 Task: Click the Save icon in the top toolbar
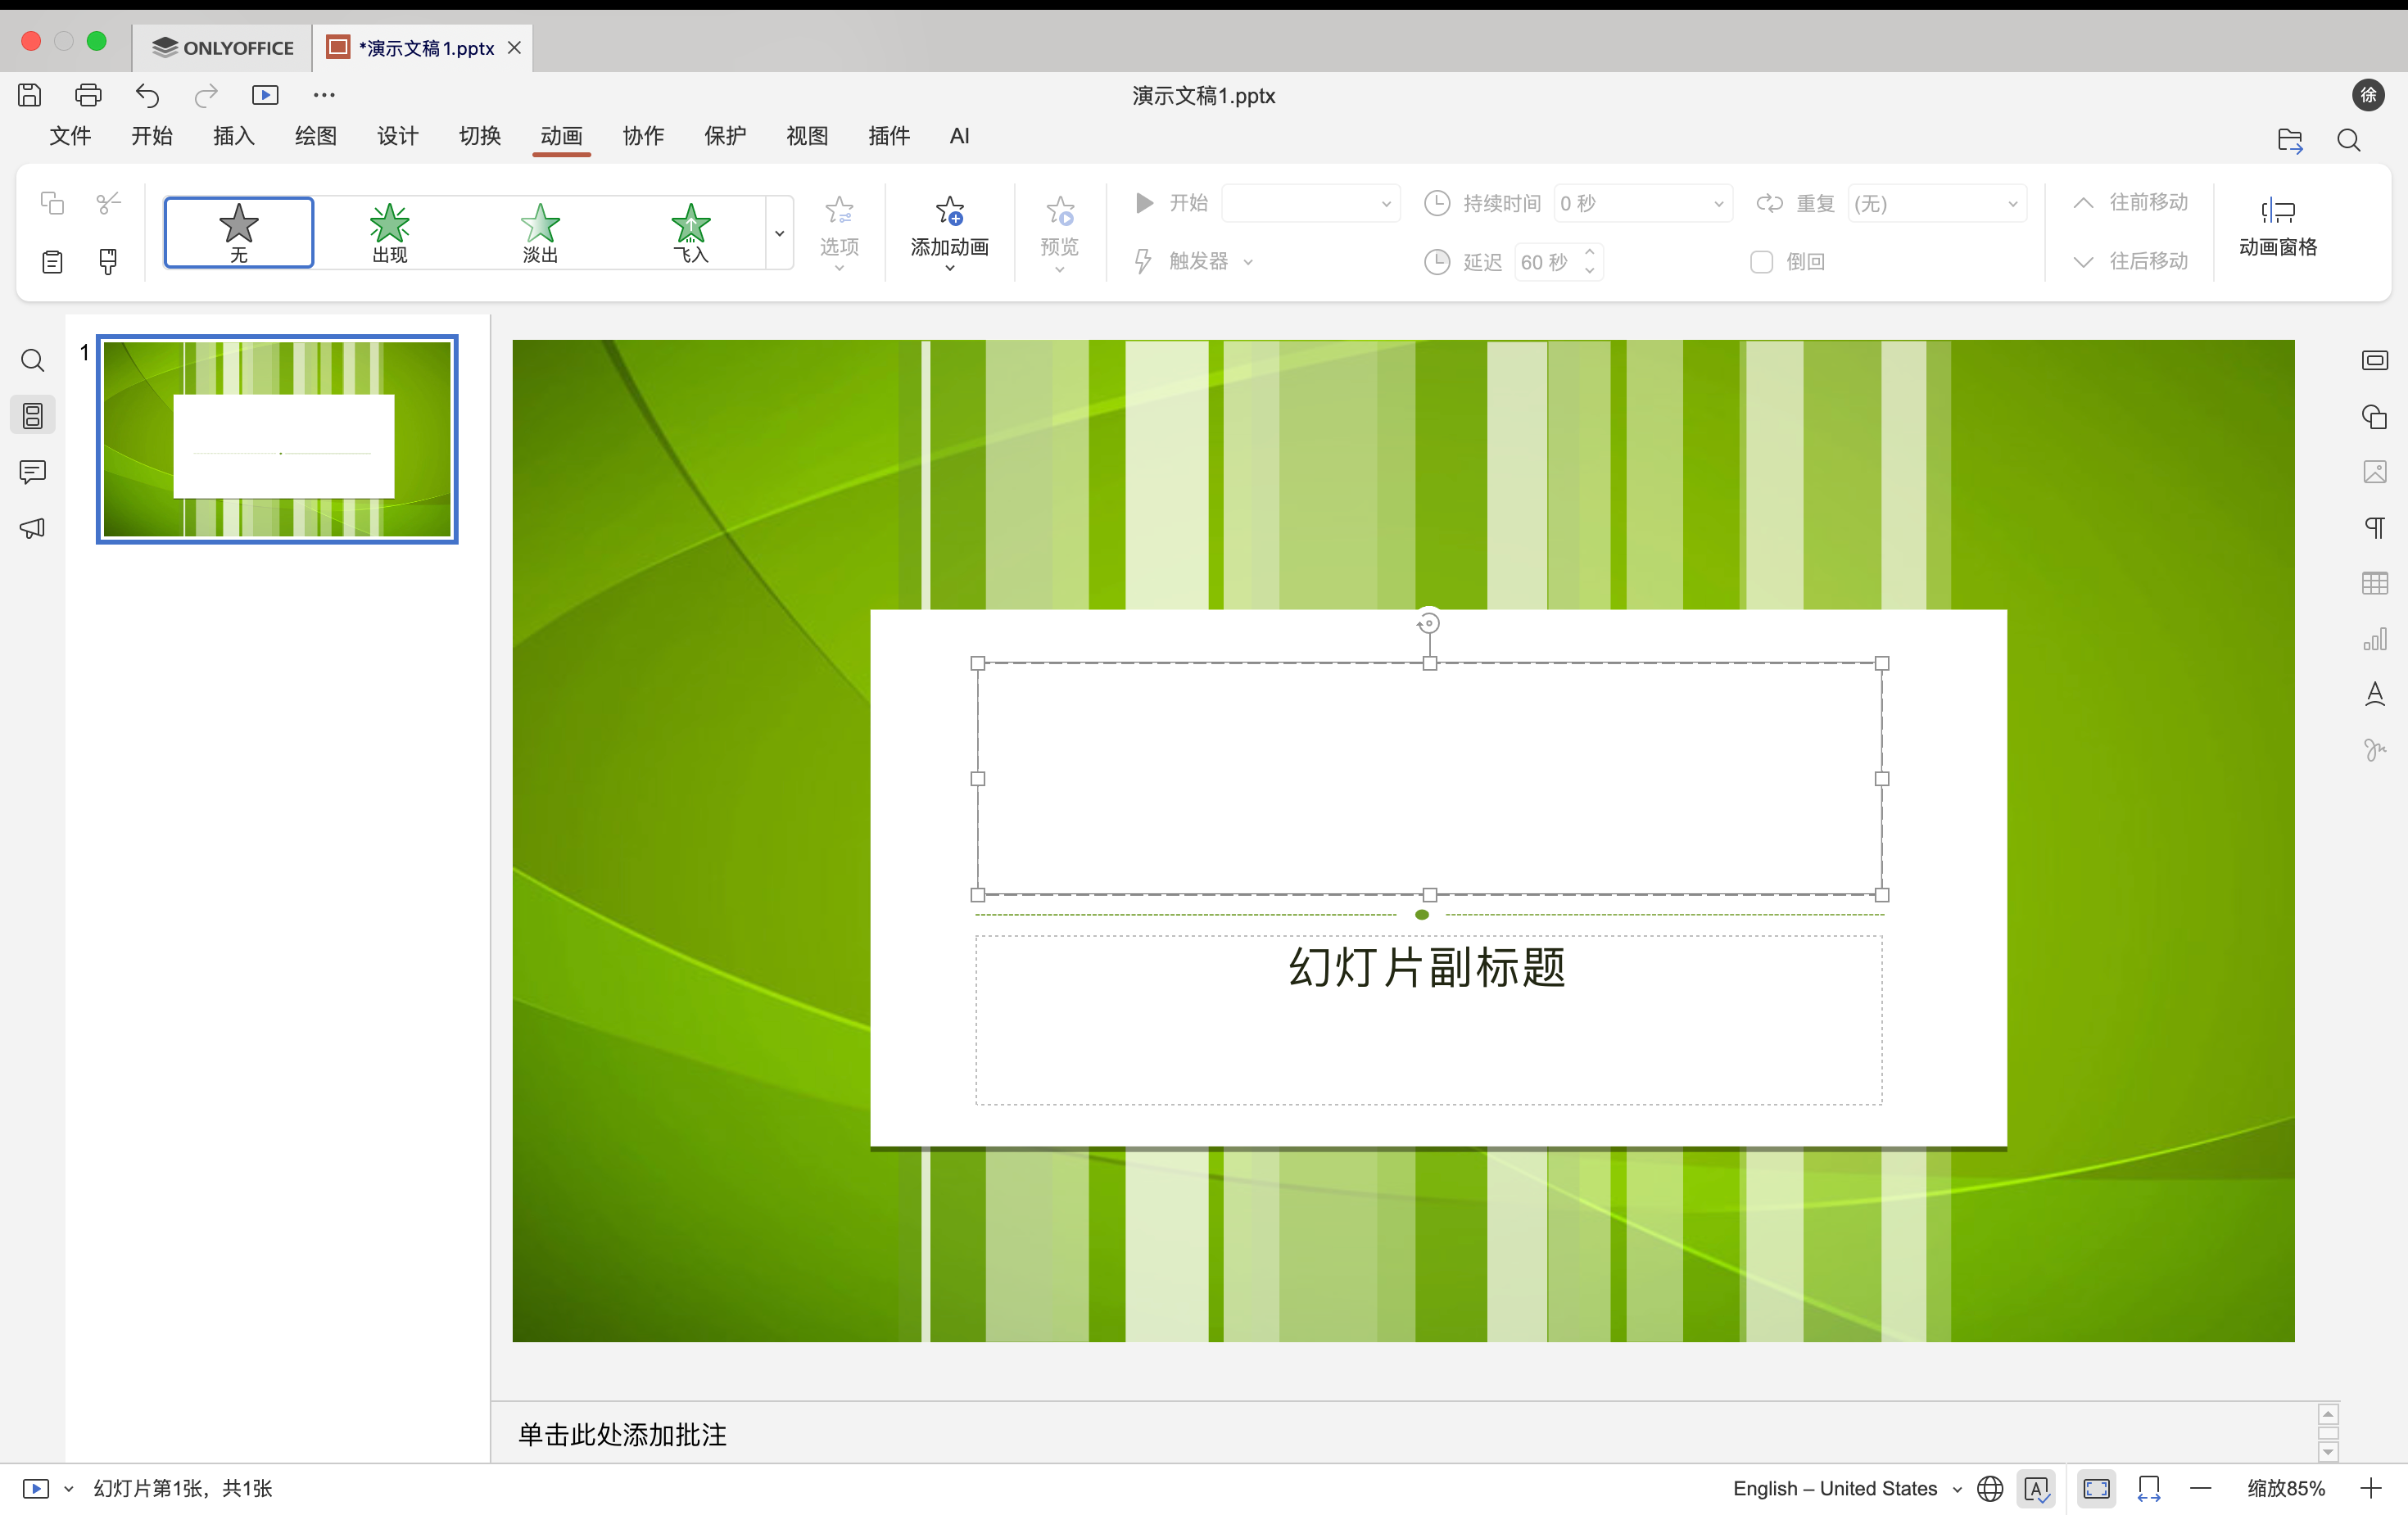tap(30, 95)
